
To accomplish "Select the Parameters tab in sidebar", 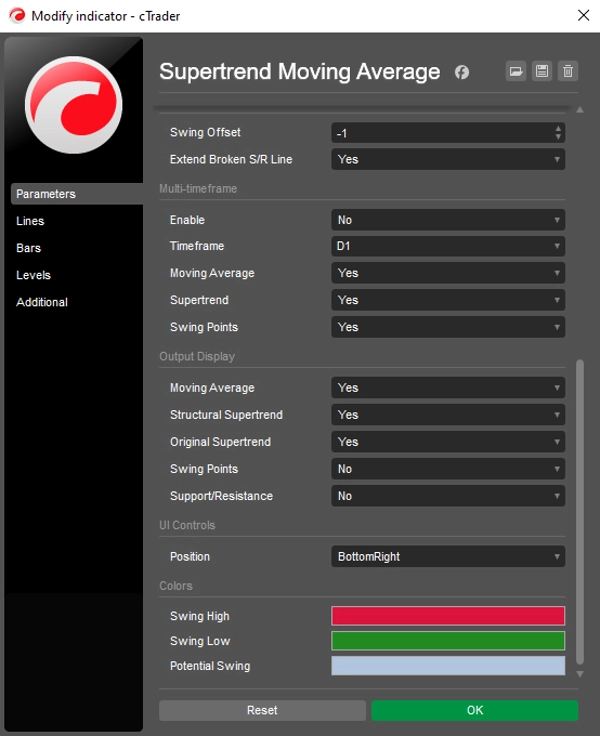I will click(x=77, y=194).
